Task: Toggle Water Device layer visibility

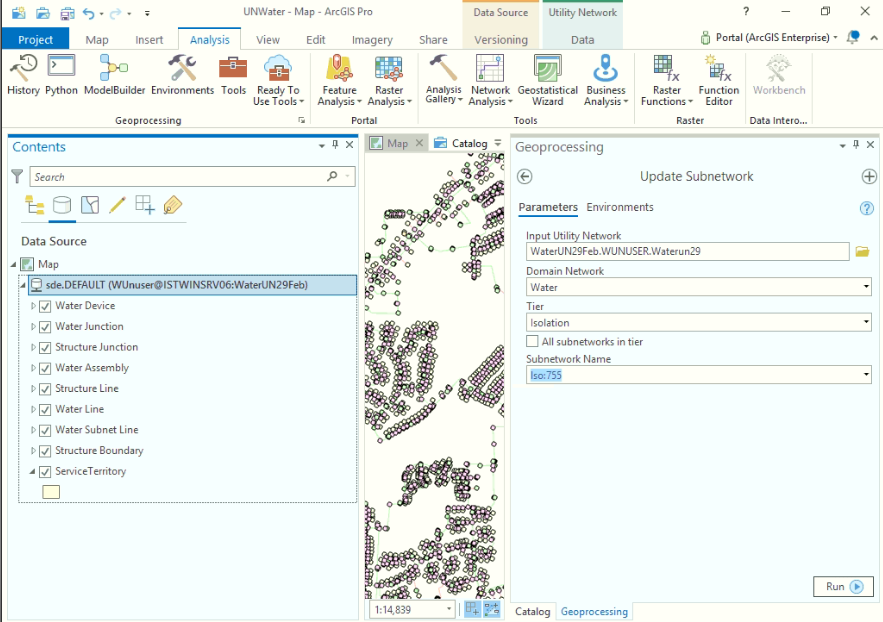Action: (x=45, y=306)
